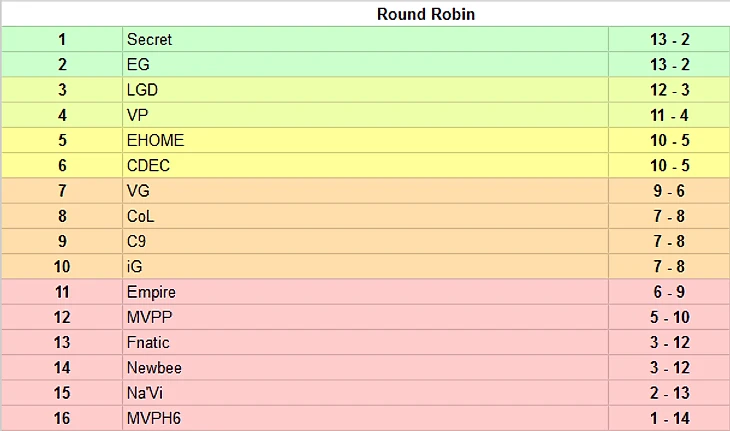730x431 pixels.
Task: Click the CDEC team cell
Action: [149, 166]
